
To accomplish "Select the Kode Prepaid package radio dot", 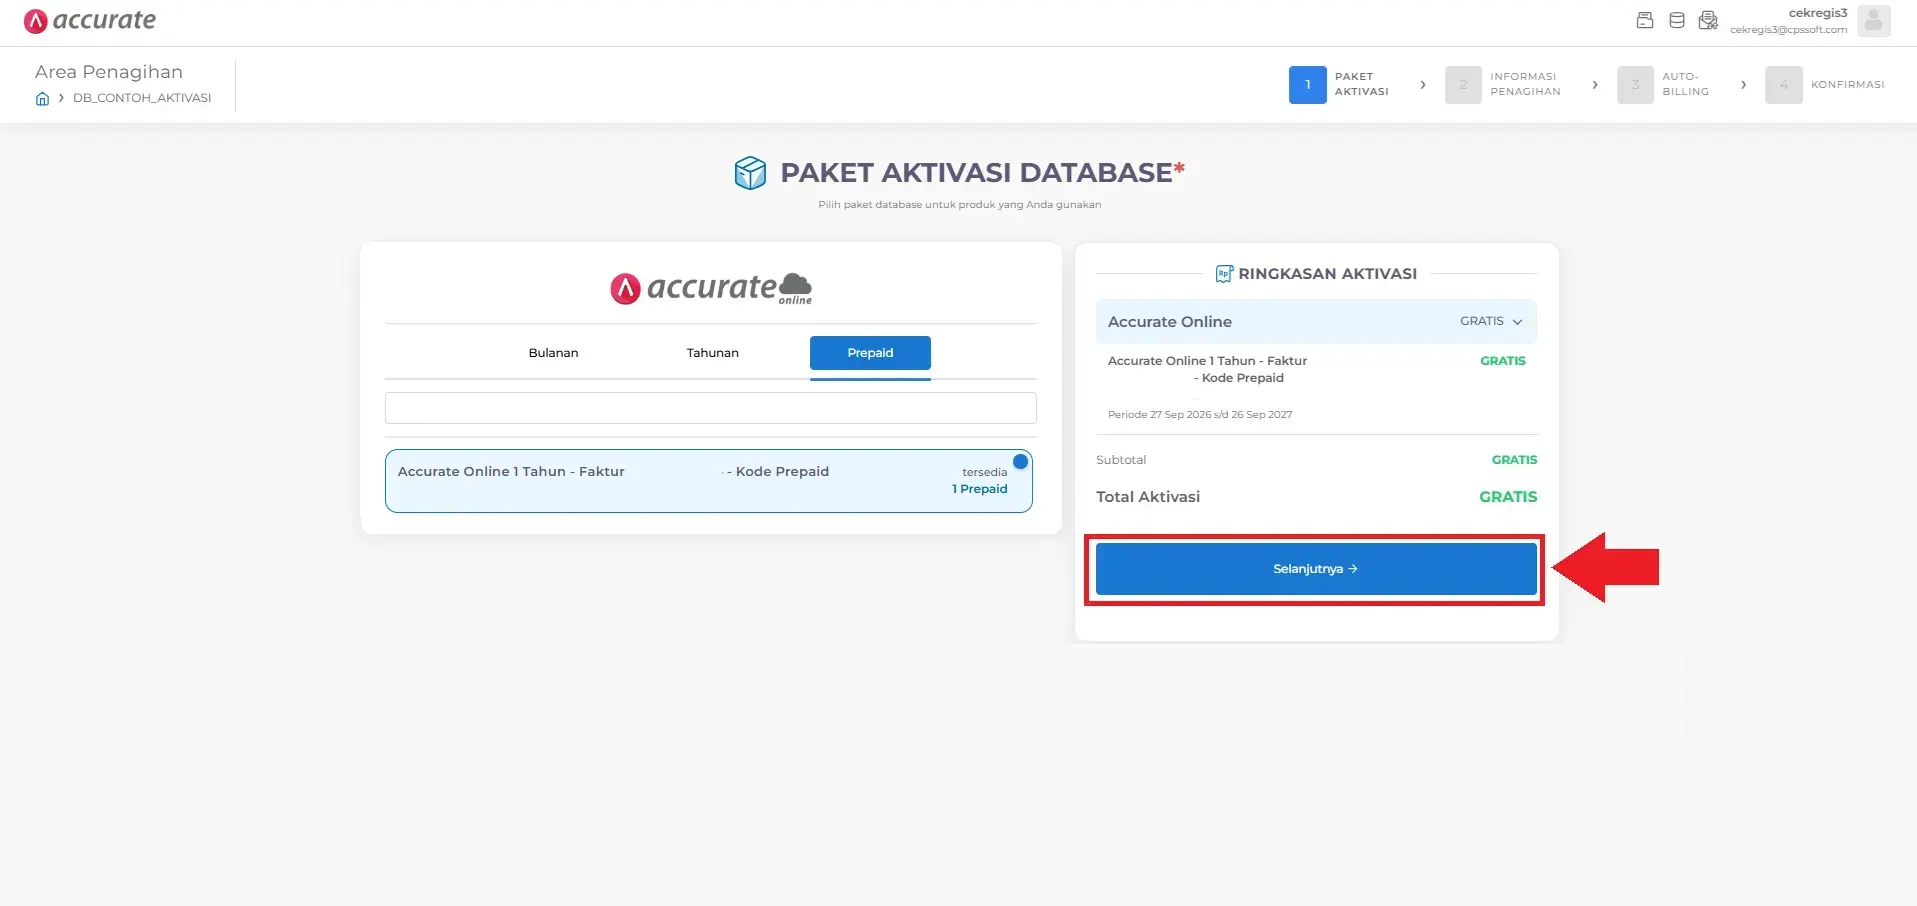I will (x=1020, y=462).
